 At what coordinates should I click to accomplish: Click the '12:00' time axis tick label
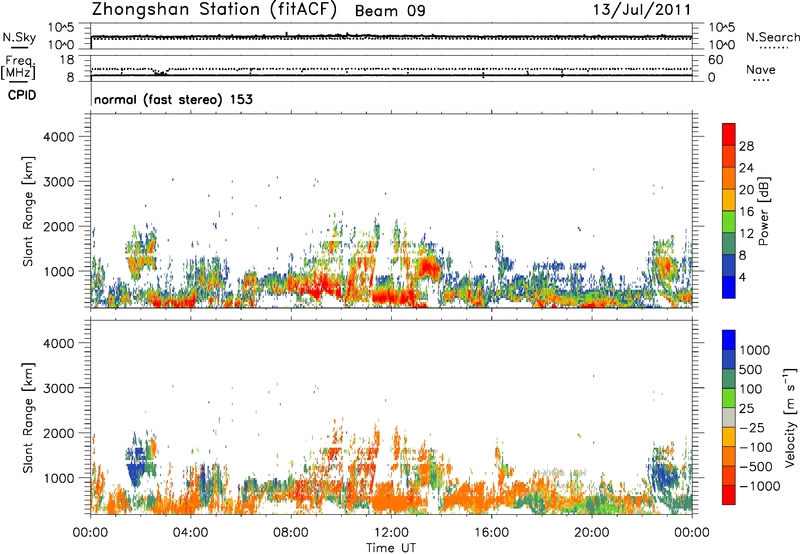point(391,533)
